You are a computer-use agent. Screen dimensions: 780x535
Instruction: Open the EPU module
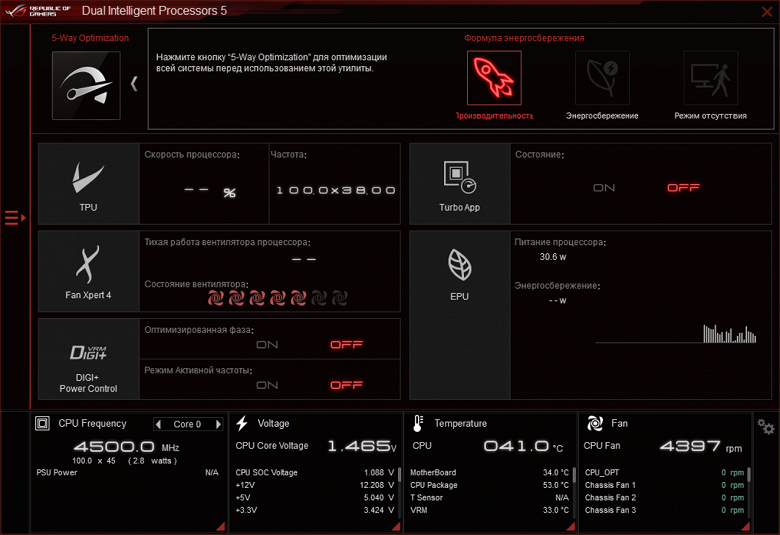(460, 315)
